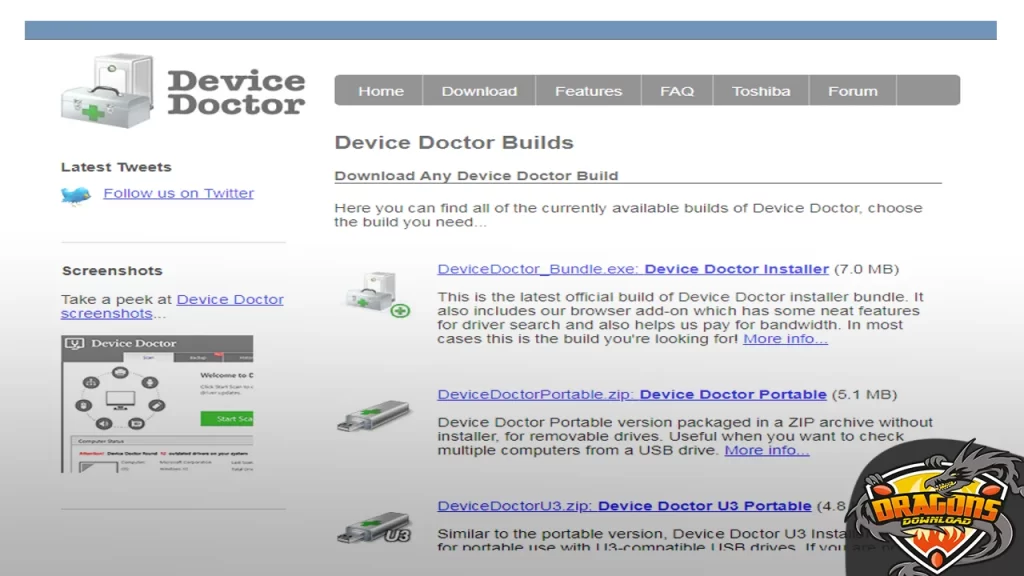Click the Follow us on Twitter link
This screenshot has height=576, width=1024.
pos(178,192)
